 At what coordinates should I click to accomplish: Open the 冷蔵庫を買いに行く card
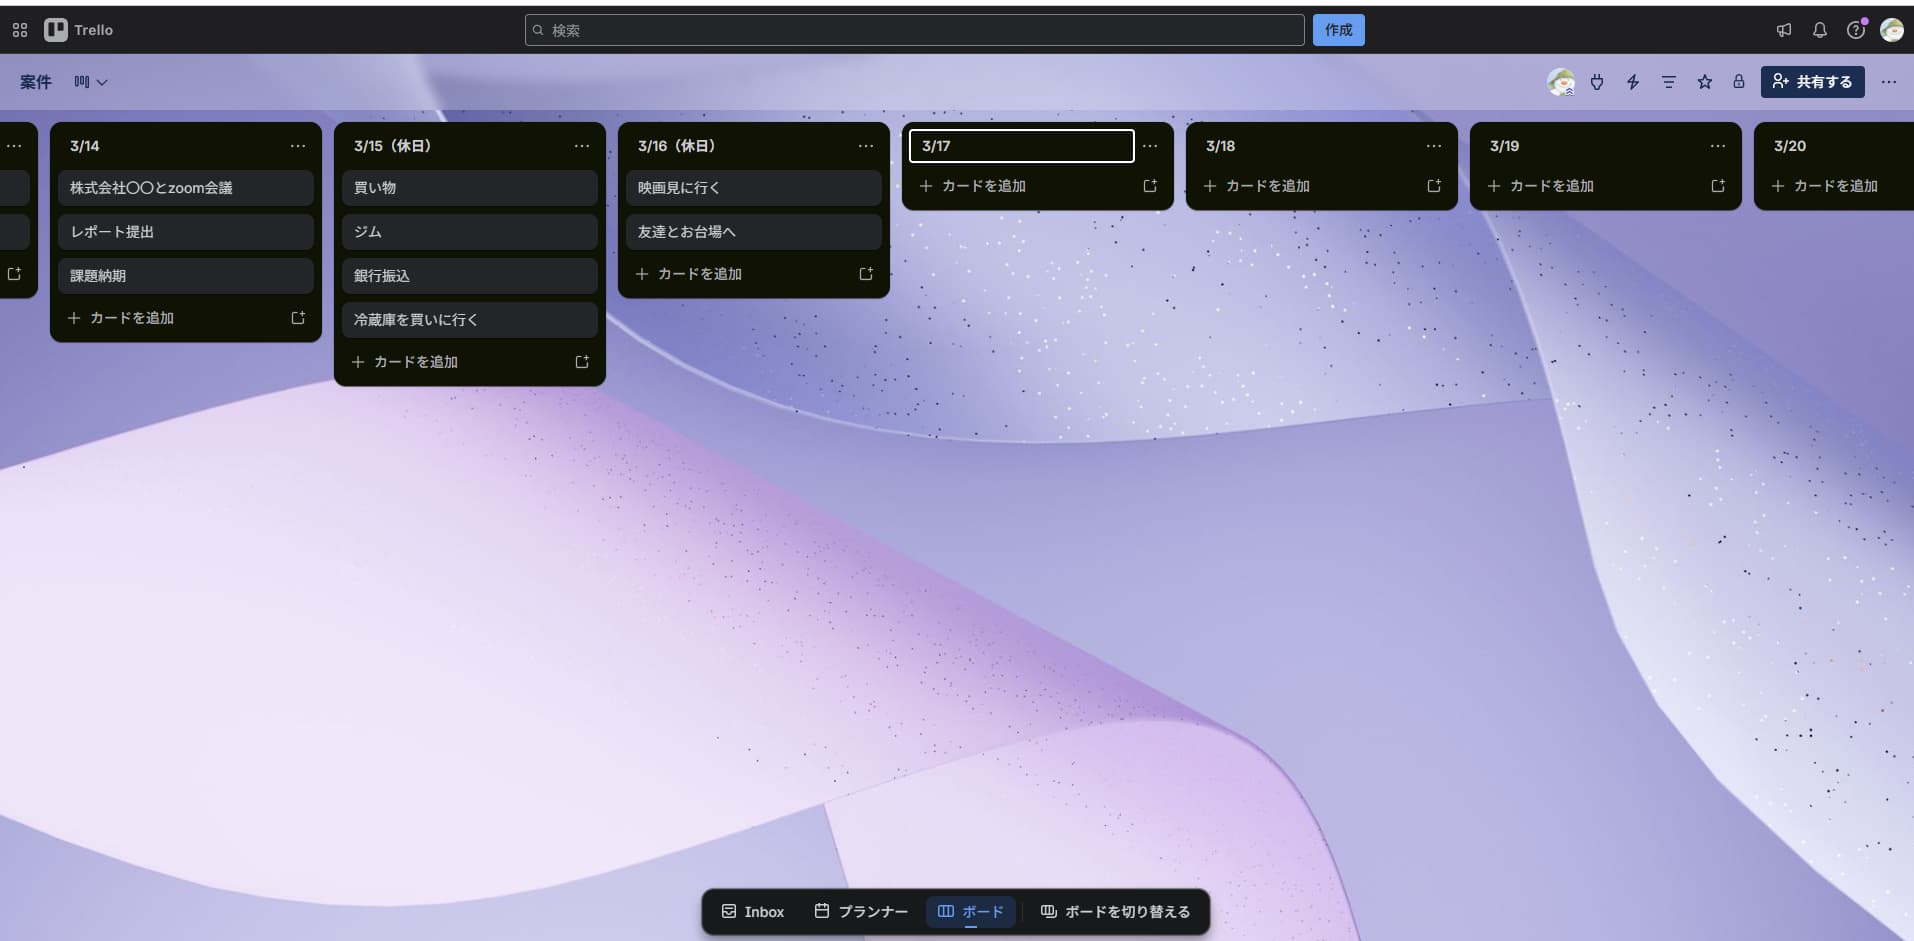click(x=469, y=320)
